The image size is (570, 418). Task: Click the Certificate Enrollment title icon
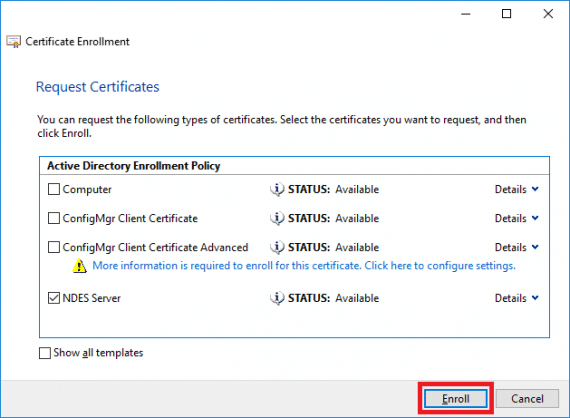tap(14, 42)
